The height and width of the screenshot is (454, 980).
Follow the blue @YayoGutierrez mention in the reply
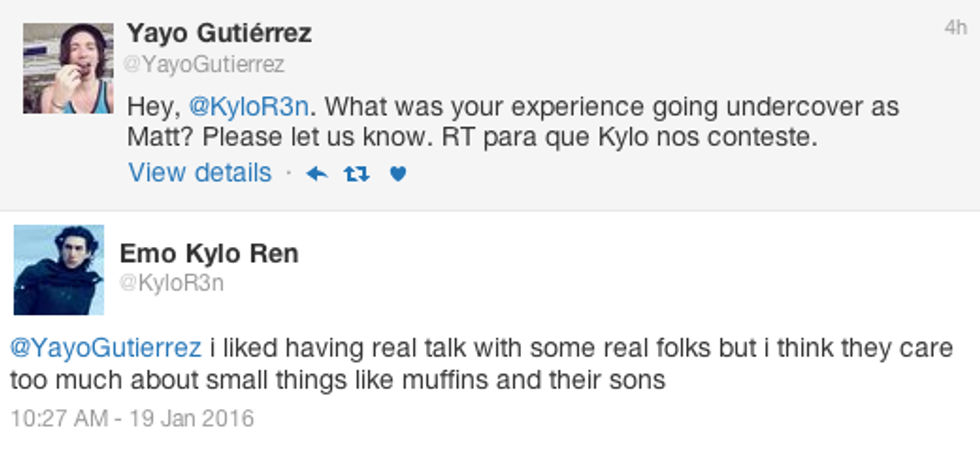point(105,348)
